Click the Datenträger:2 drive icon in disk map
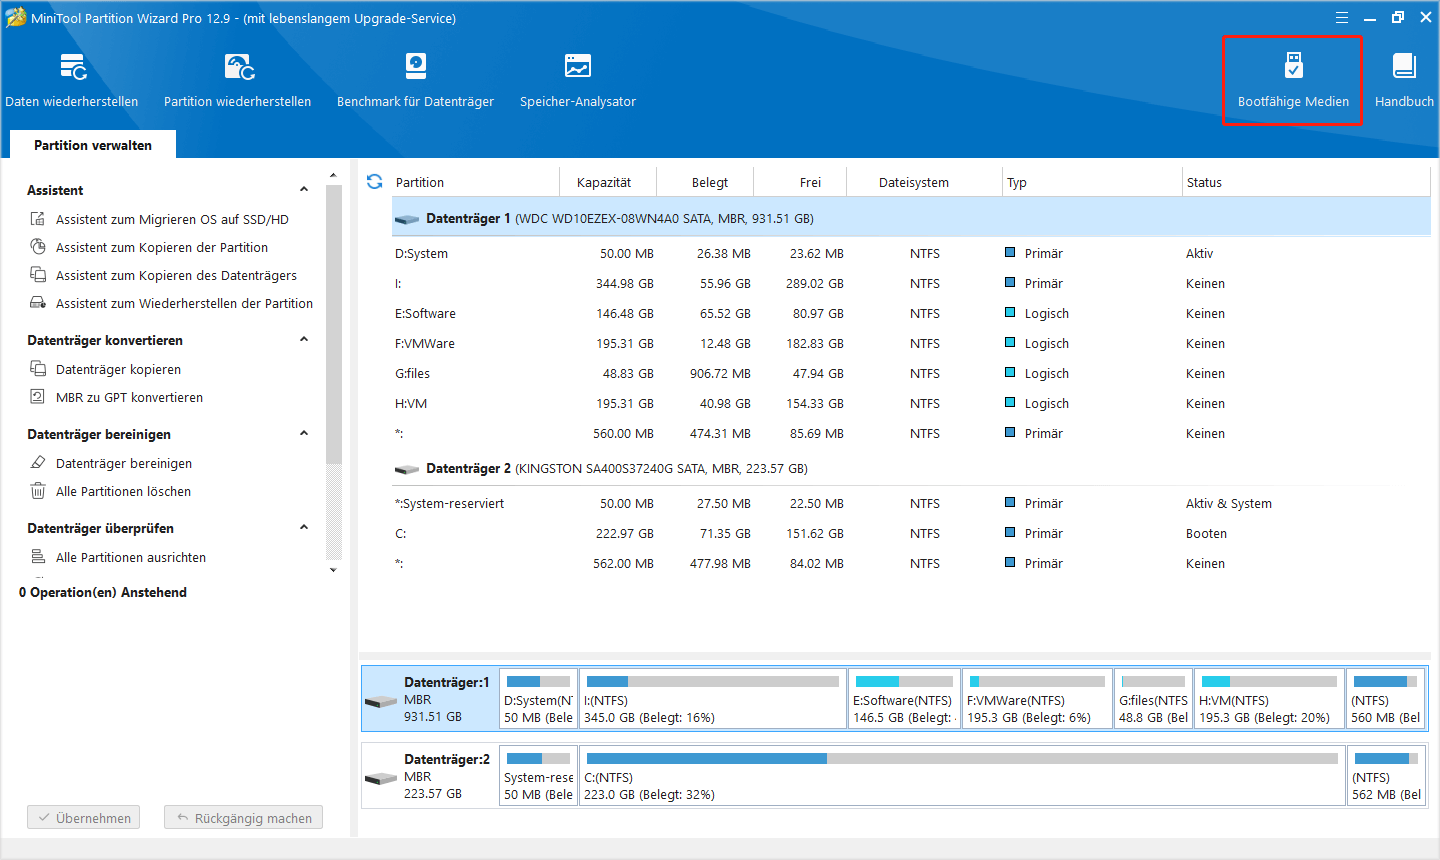This screenshot has width=1440, height=860. [381, 778]
